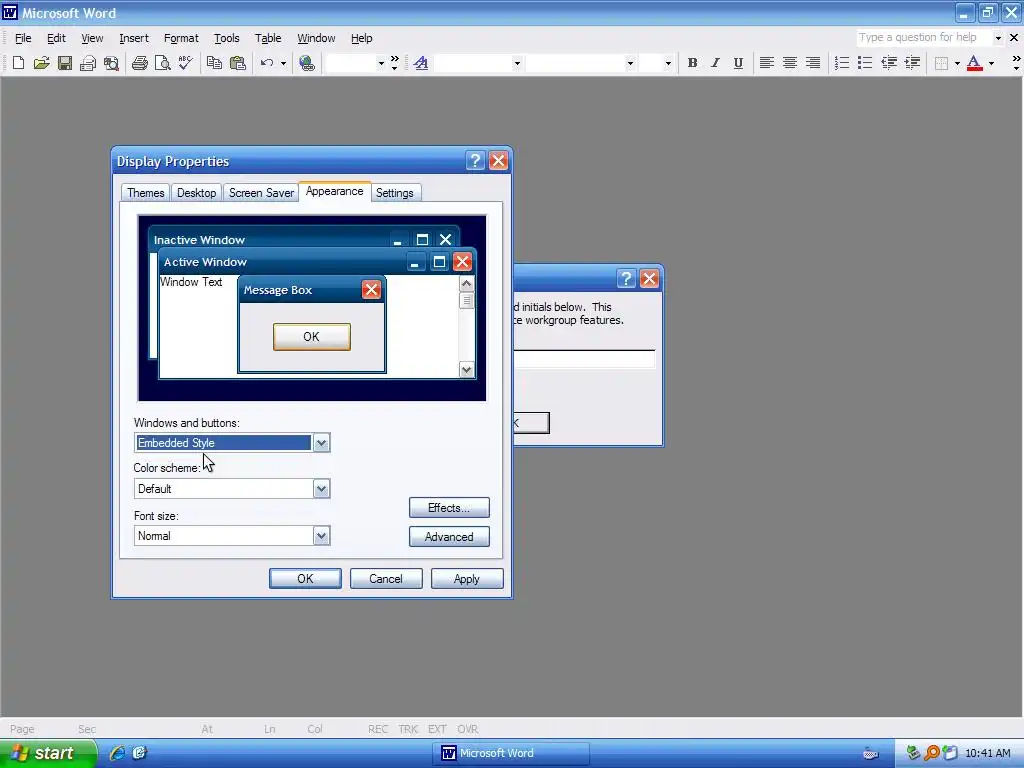Click the Font Color red A swatch
This screenshot has width=1024, height=768.
974,63
